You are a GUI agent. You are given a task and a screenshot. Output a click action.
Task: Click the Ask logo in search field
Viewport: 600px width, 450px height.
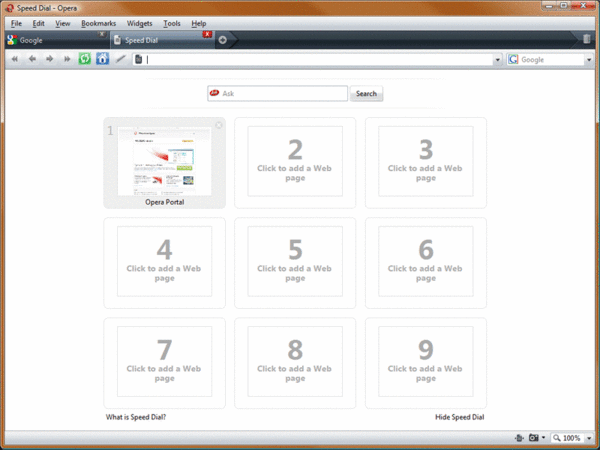click(x=214, y=93)
